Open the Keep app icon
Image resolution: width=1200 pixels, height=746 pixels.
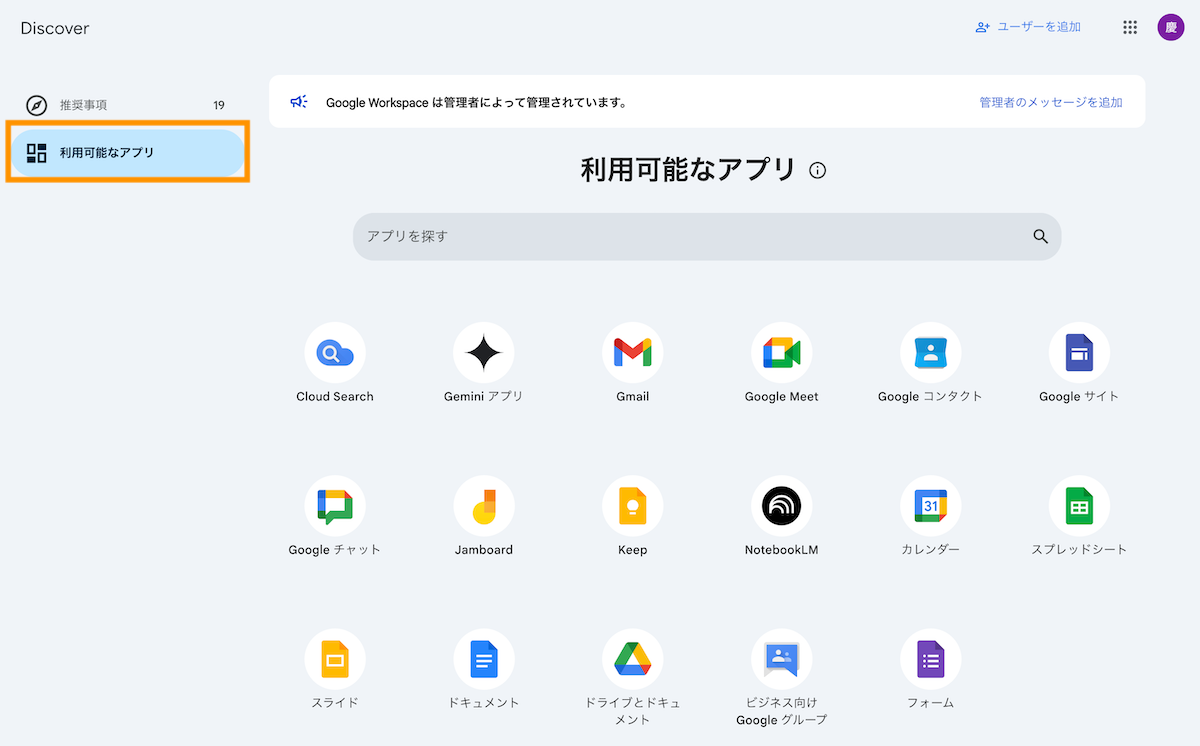pyautogui.click(x=633, y=506)
